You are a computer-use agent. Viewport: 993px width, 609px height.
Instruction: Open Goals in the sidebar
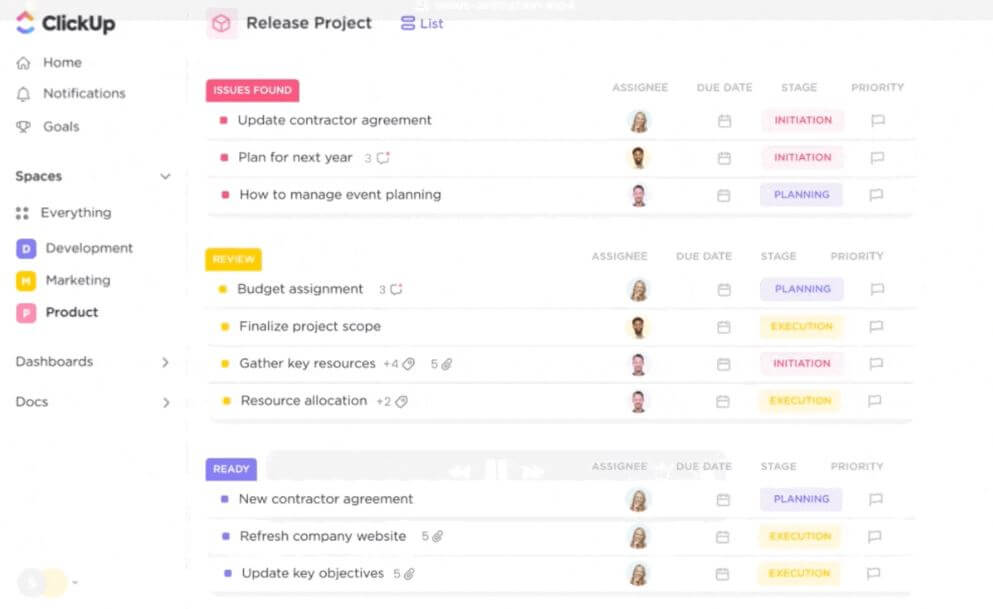61,127
